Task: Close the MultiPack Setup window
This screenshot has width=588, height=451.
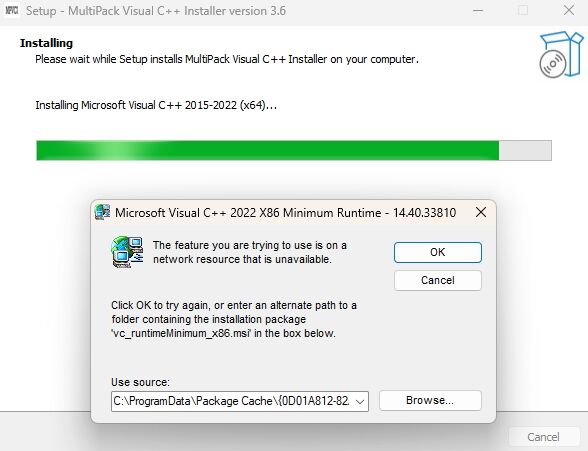Action: (568, 10)
